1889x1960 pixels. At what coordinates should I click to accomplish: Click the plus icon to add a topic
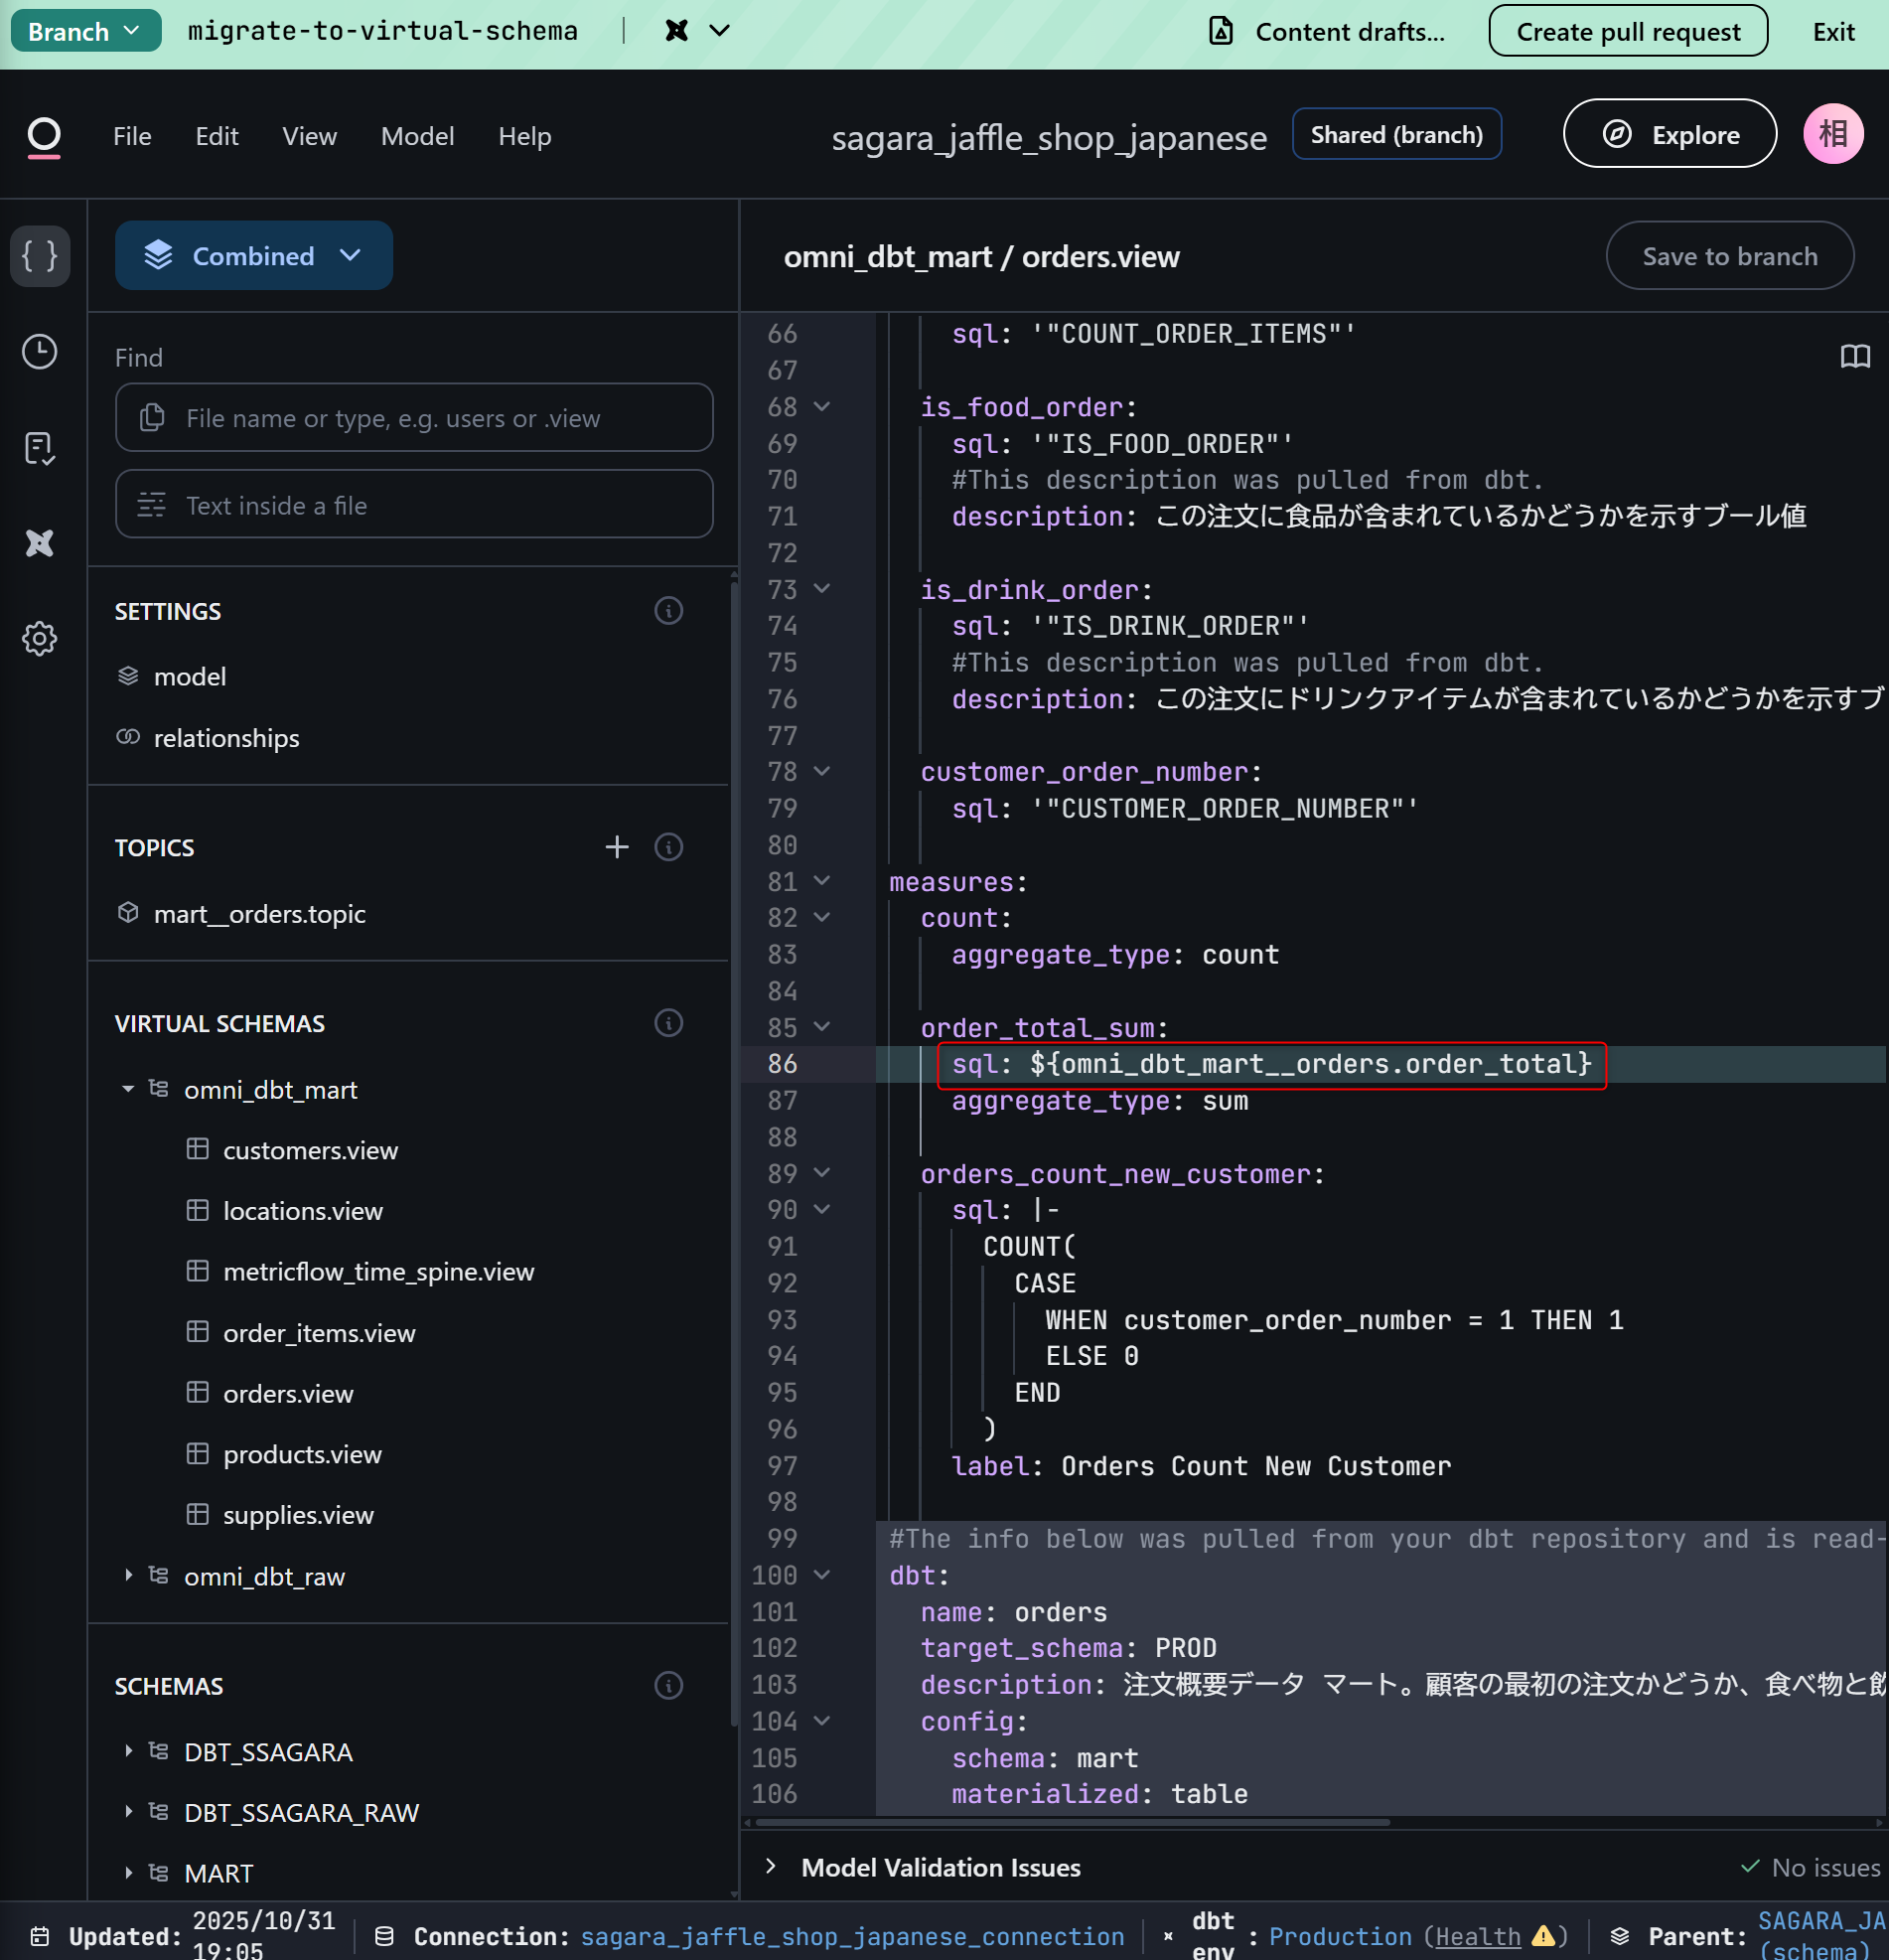pyautogui.click(x=617, y=847)
